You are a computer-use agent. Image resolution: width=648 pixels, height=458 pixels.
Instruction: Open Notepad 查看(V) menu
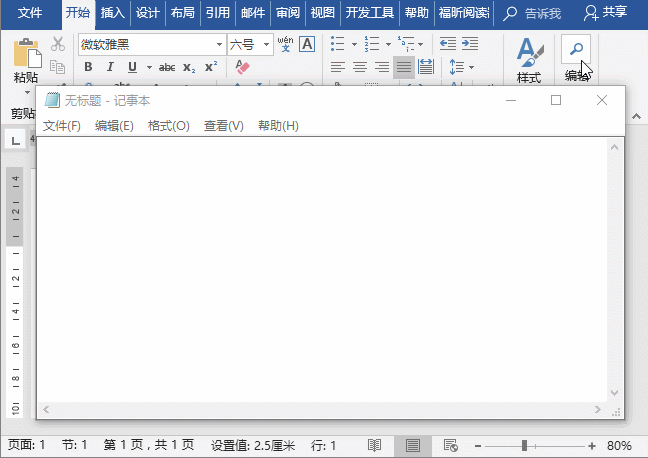(224, 126)
